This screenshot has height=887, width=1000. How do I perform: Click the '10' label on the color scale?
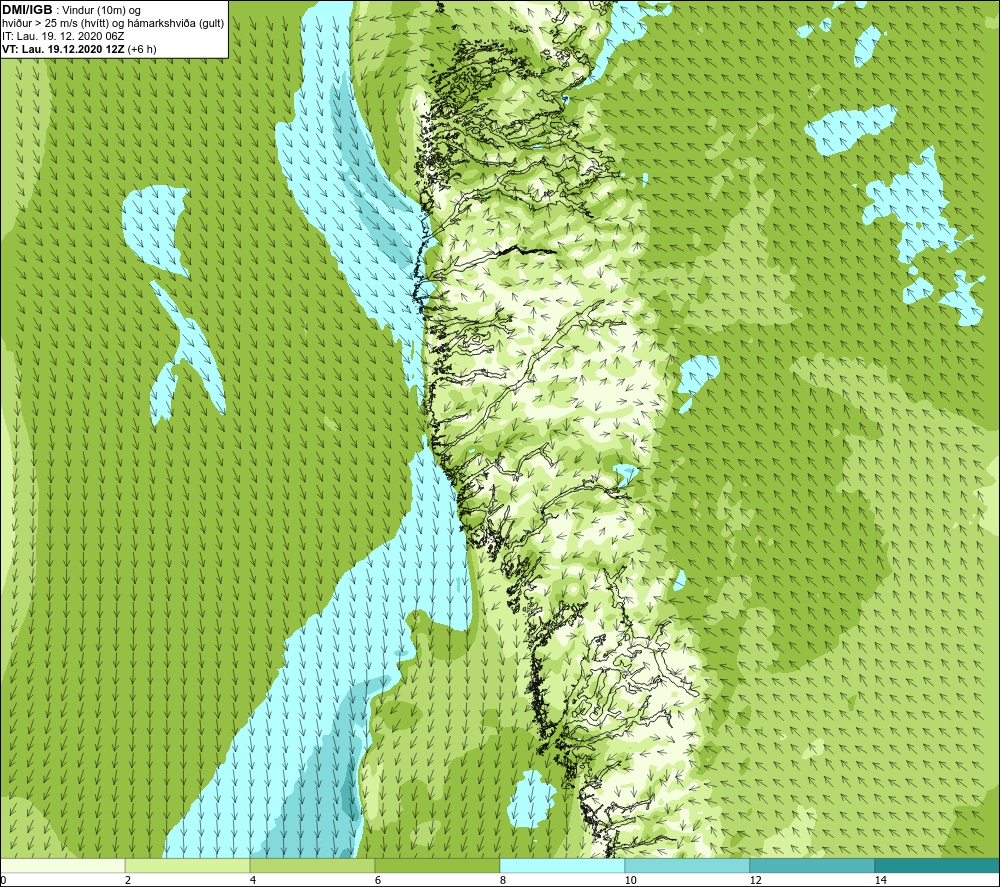(x=630, y=880)
